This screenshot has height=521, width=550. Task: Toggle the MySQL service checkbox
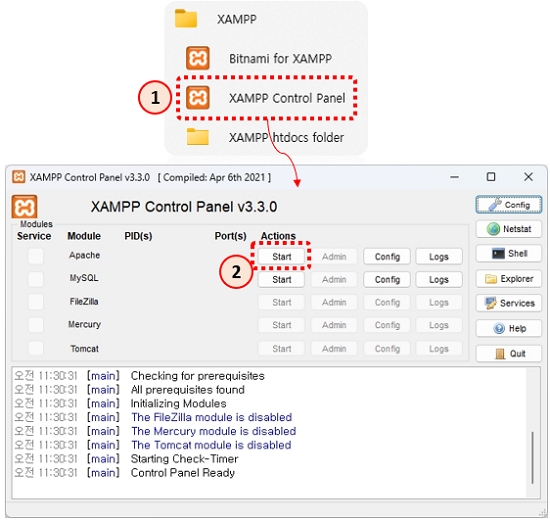pos(35,279)
